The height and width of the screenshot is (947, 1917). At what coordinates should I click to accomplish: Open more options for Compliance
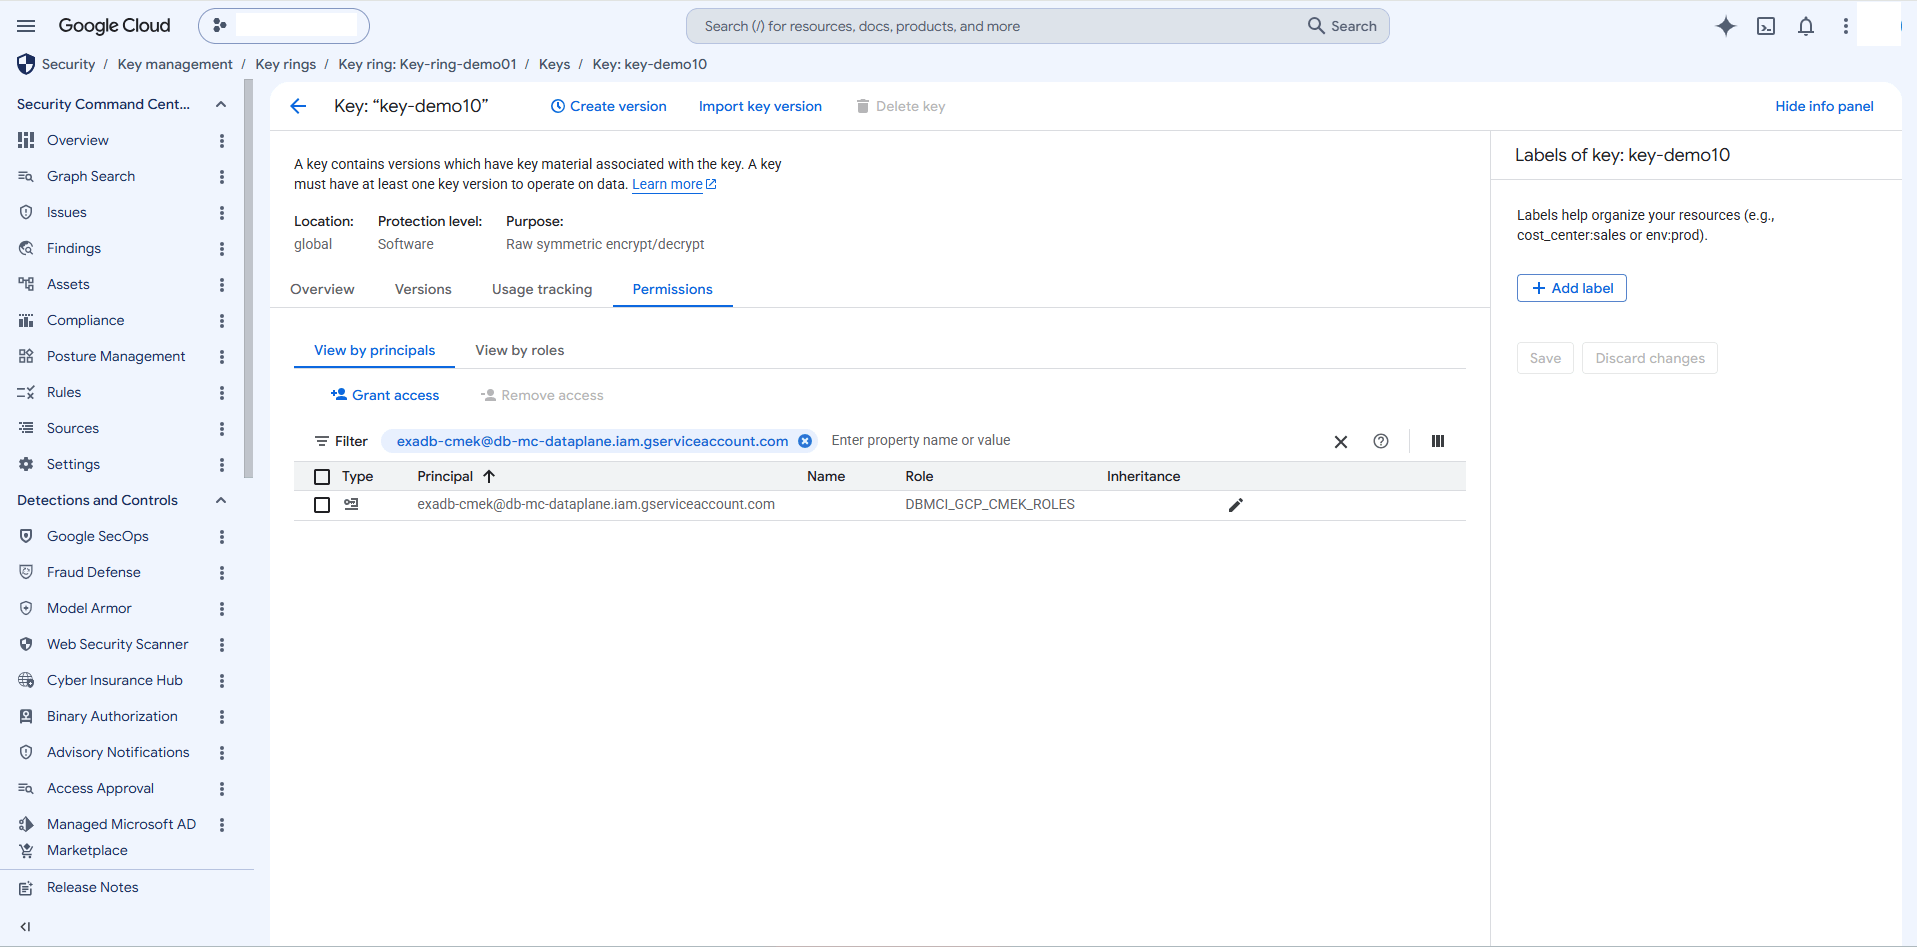click(x=222, y=321)
